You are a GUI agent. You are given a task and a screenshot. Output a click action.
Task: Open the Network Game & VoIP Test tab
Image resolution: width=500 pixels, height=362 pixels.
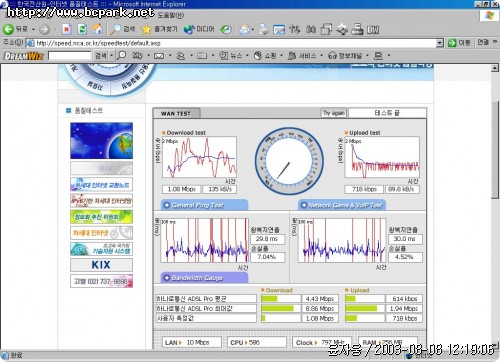(342, 205)
